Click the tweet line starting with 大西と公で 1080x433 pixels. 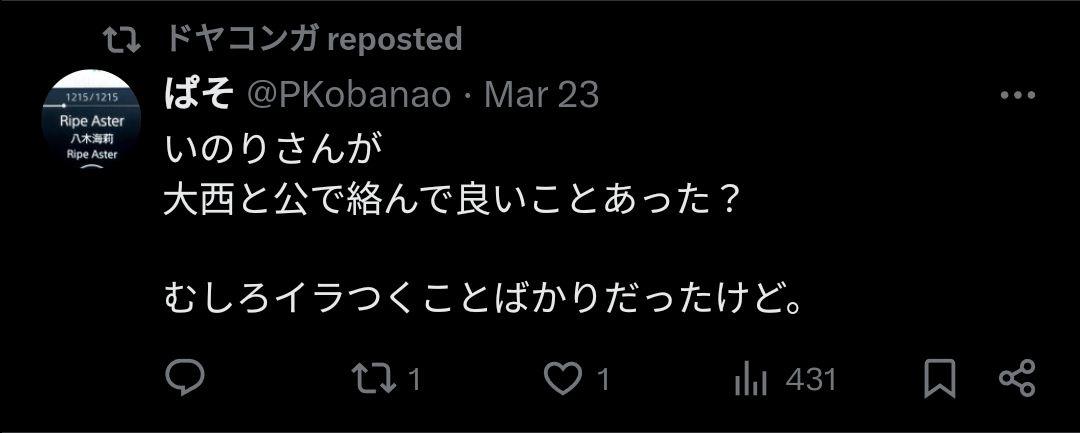452,205
